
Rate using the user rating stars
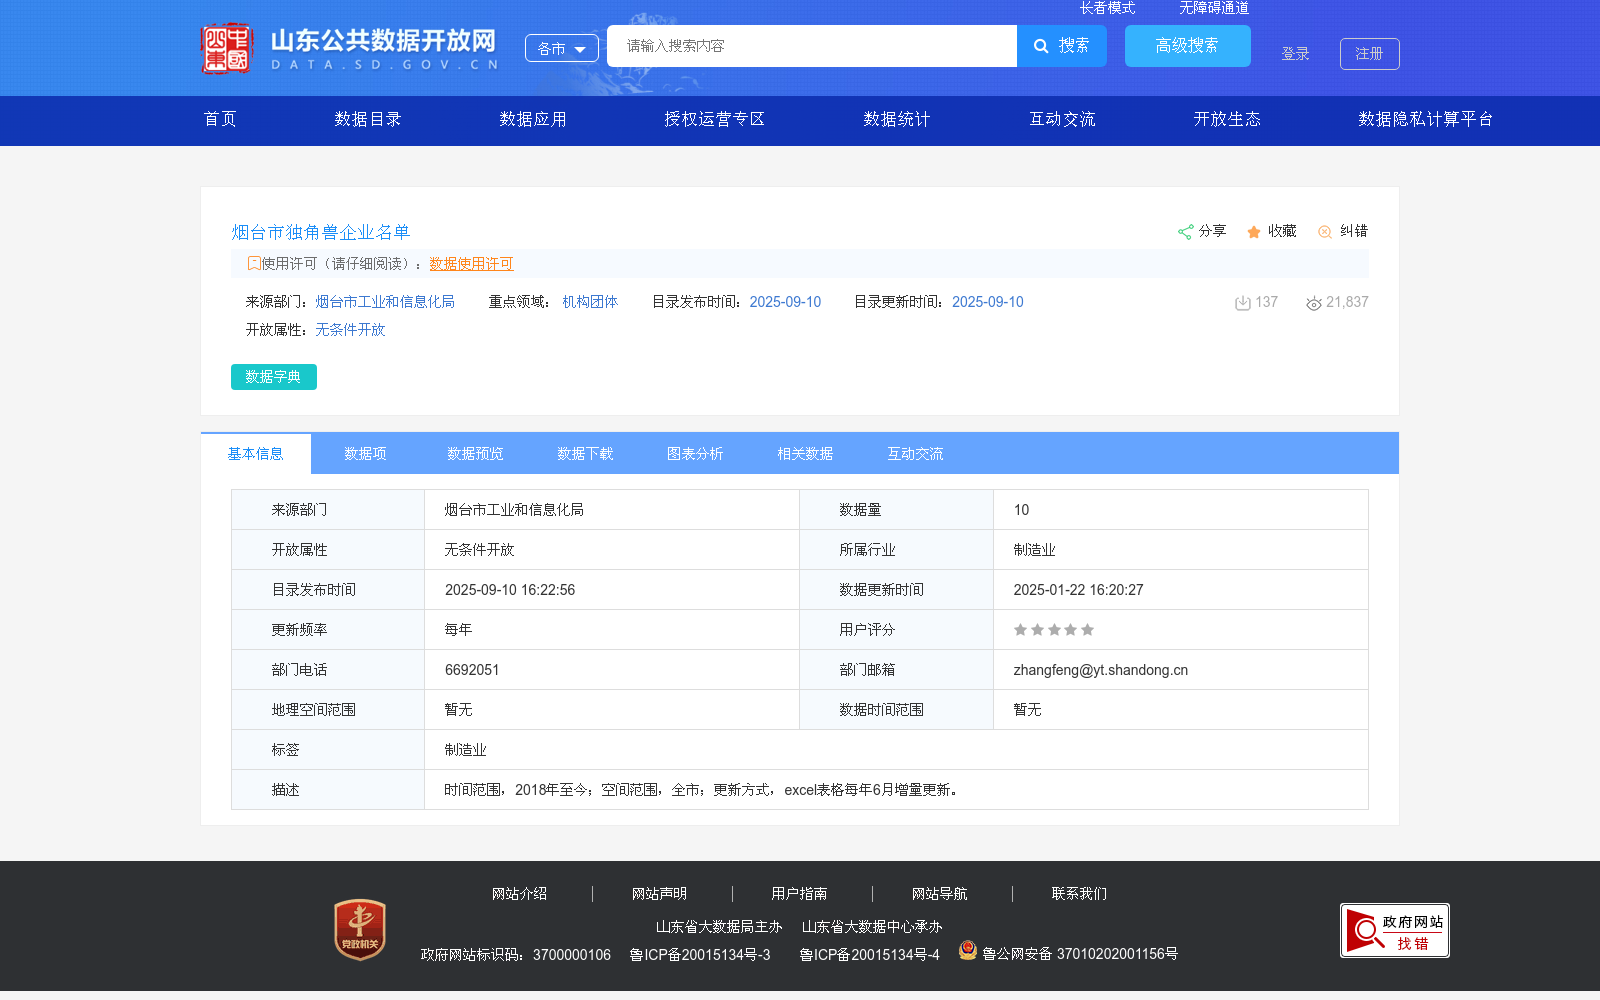coord(1054,630)
